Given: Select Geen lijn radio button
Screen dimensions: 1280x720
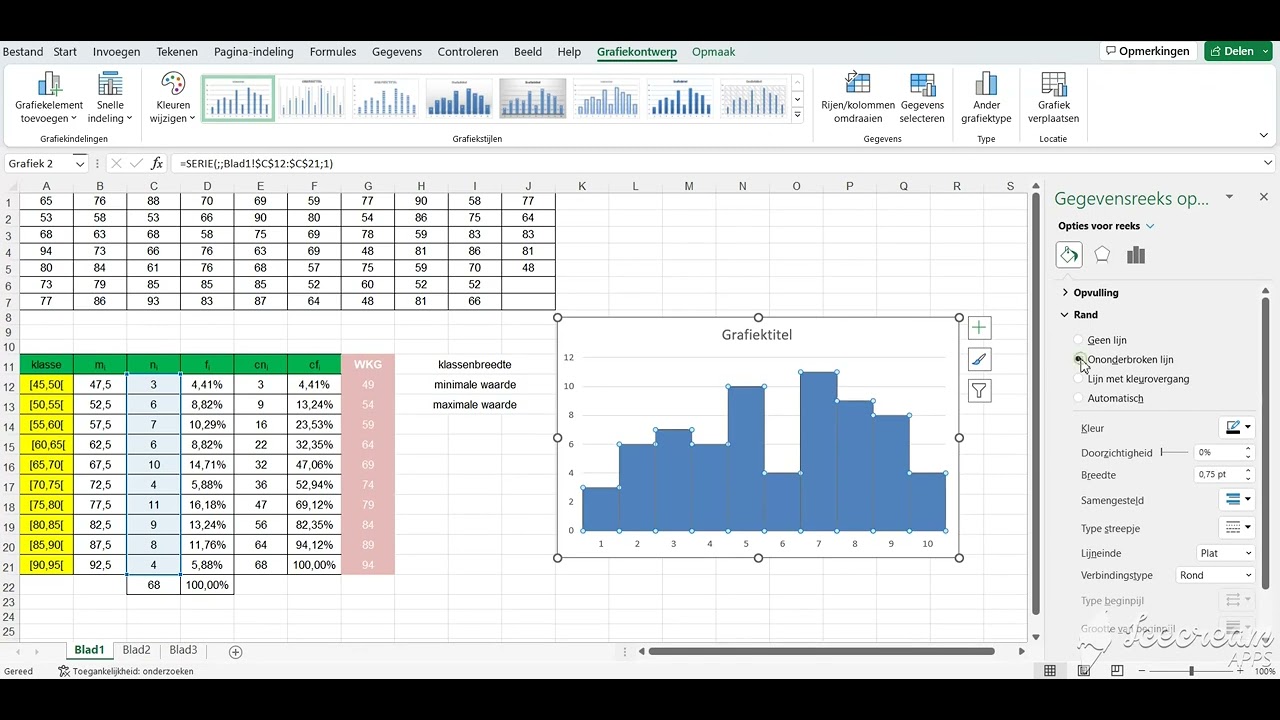Looking at the screenshot, I should pyautogui.click(x=1079, y=340).
